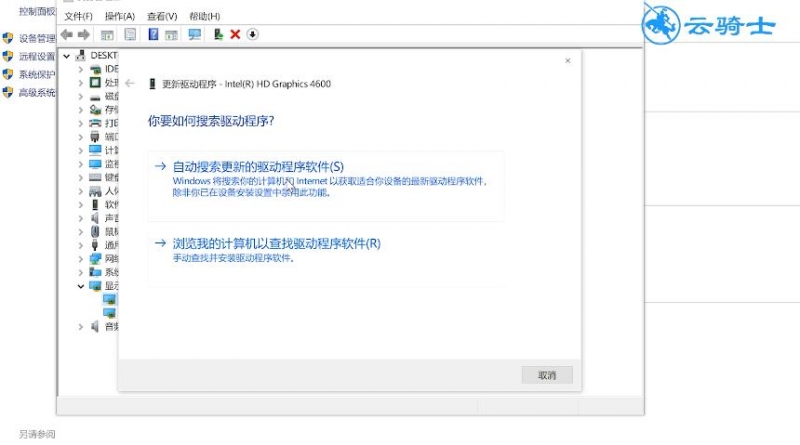Toggle the action pane icon right of Help
The height and width of the screenshot is (445, 800).
coord(171,35)
